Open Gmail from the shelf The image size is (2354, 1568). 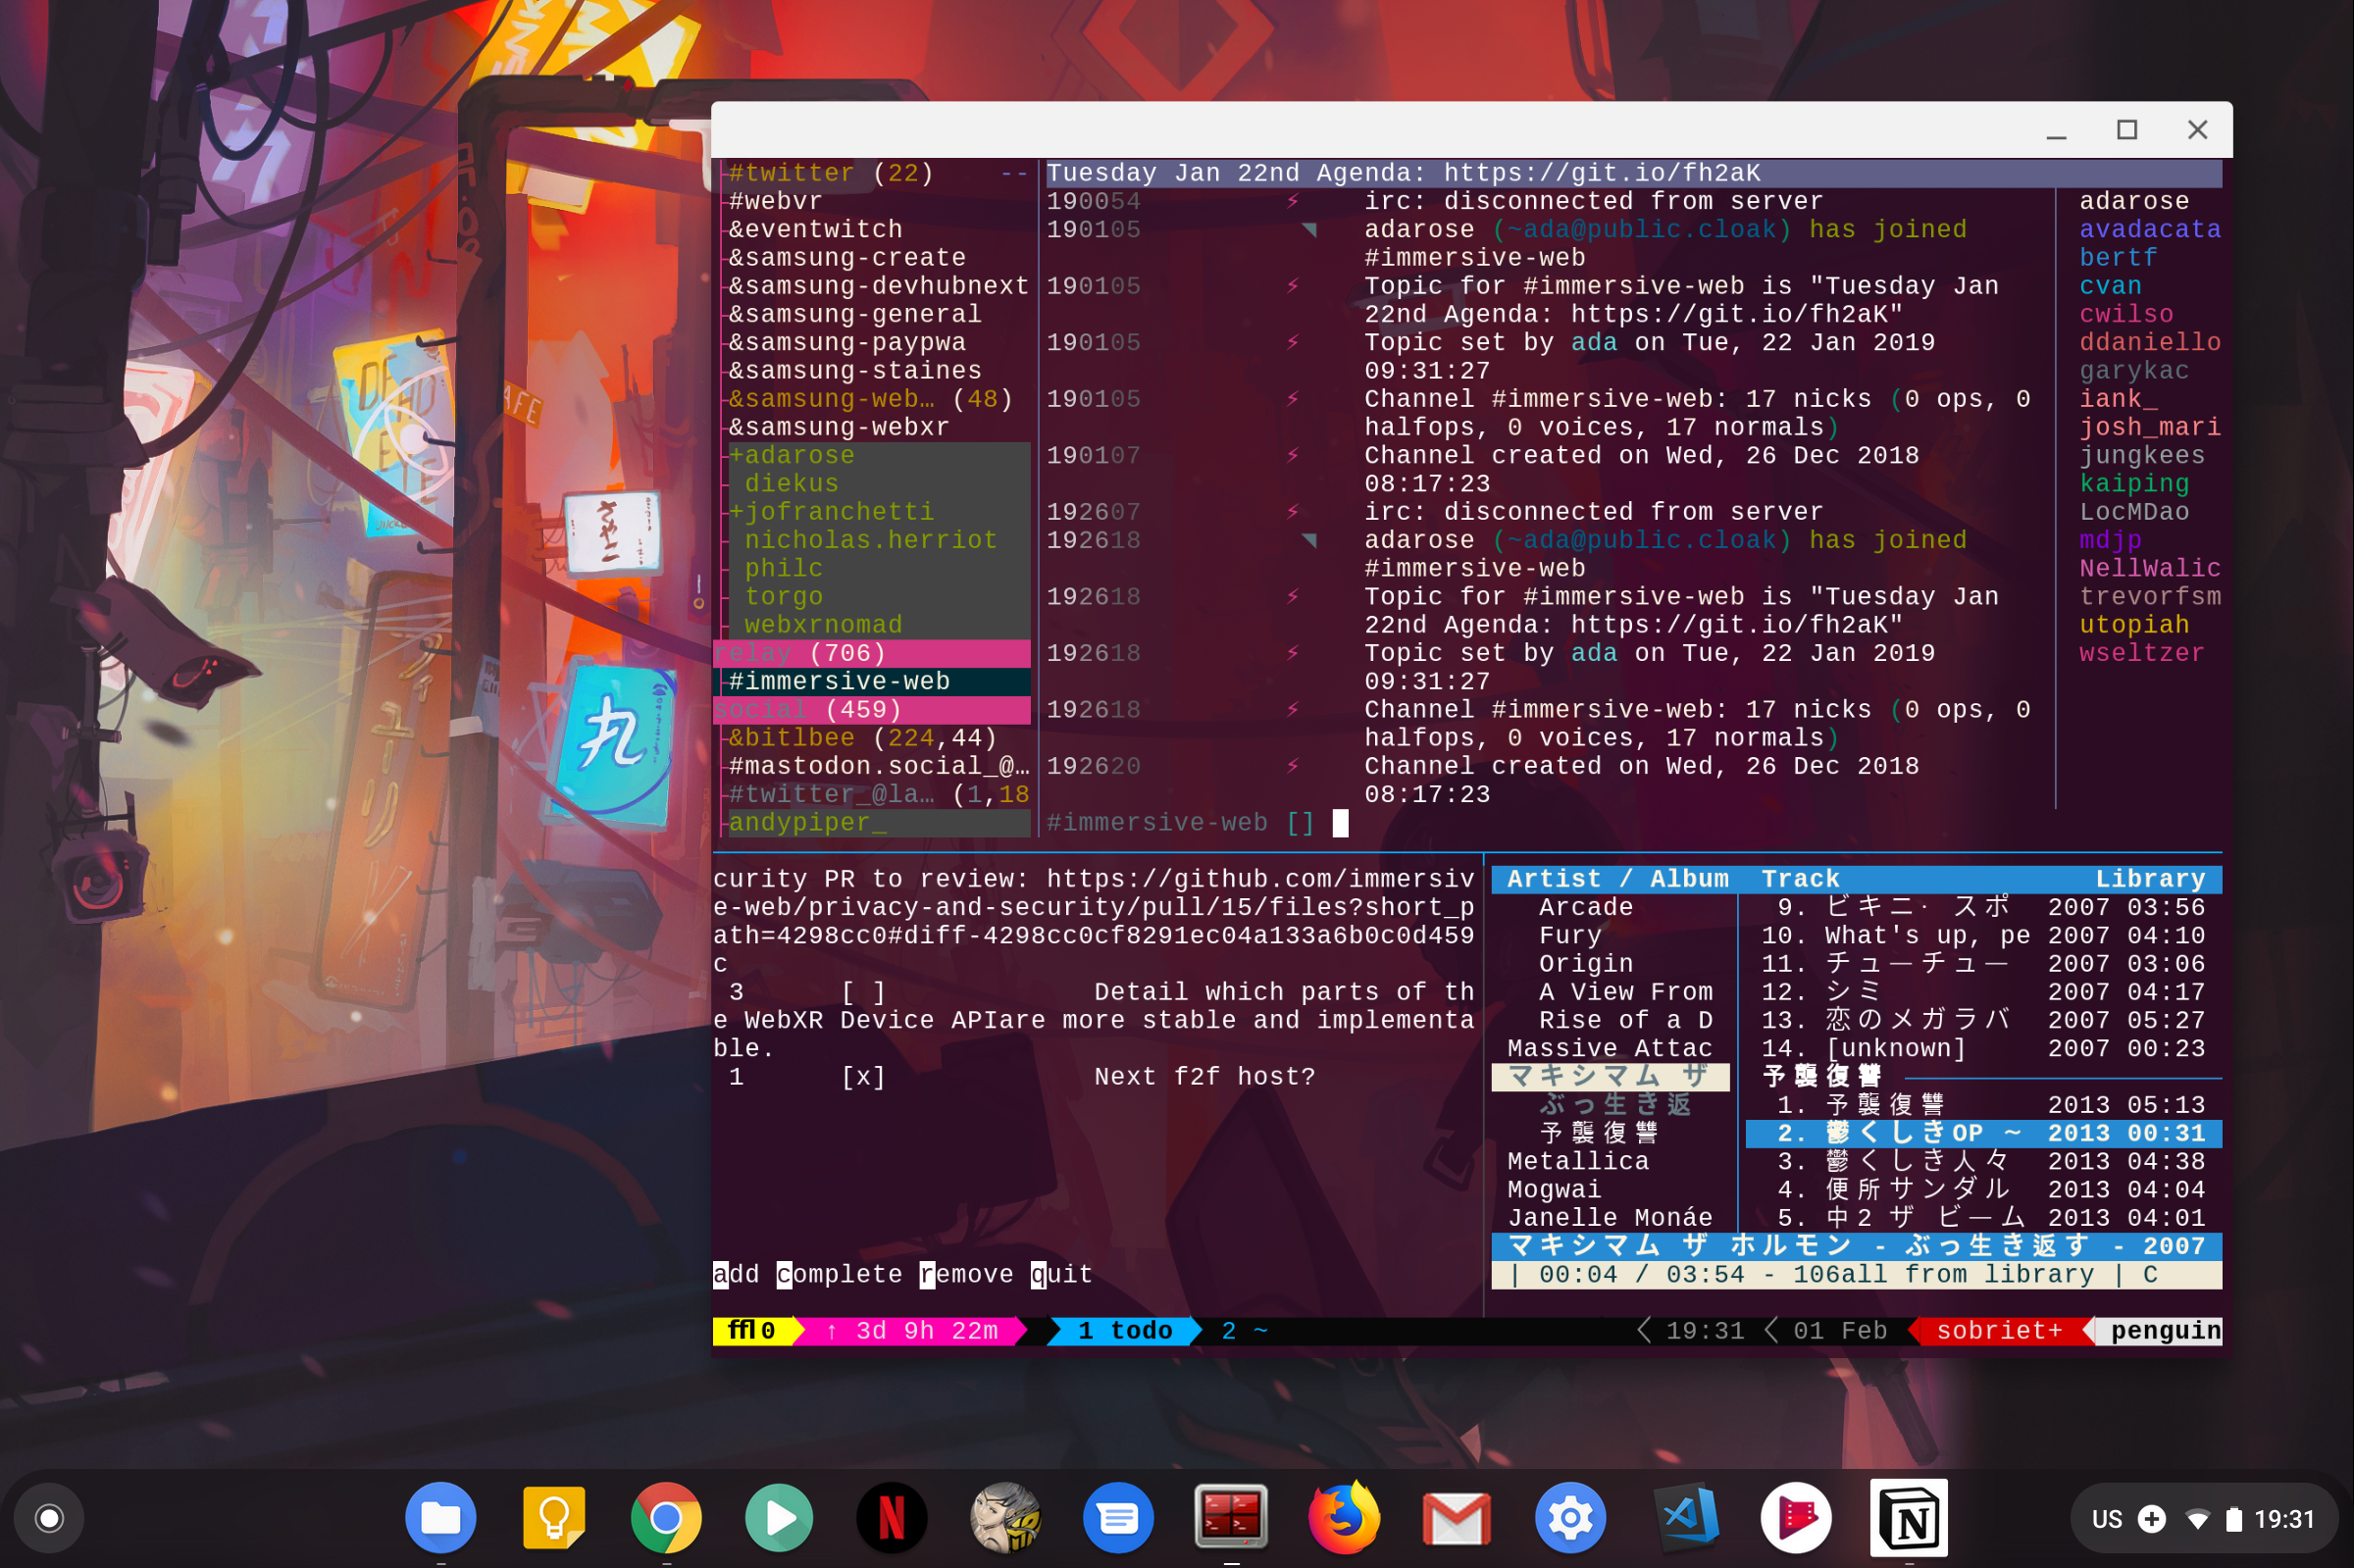tap(1458, 1516)
